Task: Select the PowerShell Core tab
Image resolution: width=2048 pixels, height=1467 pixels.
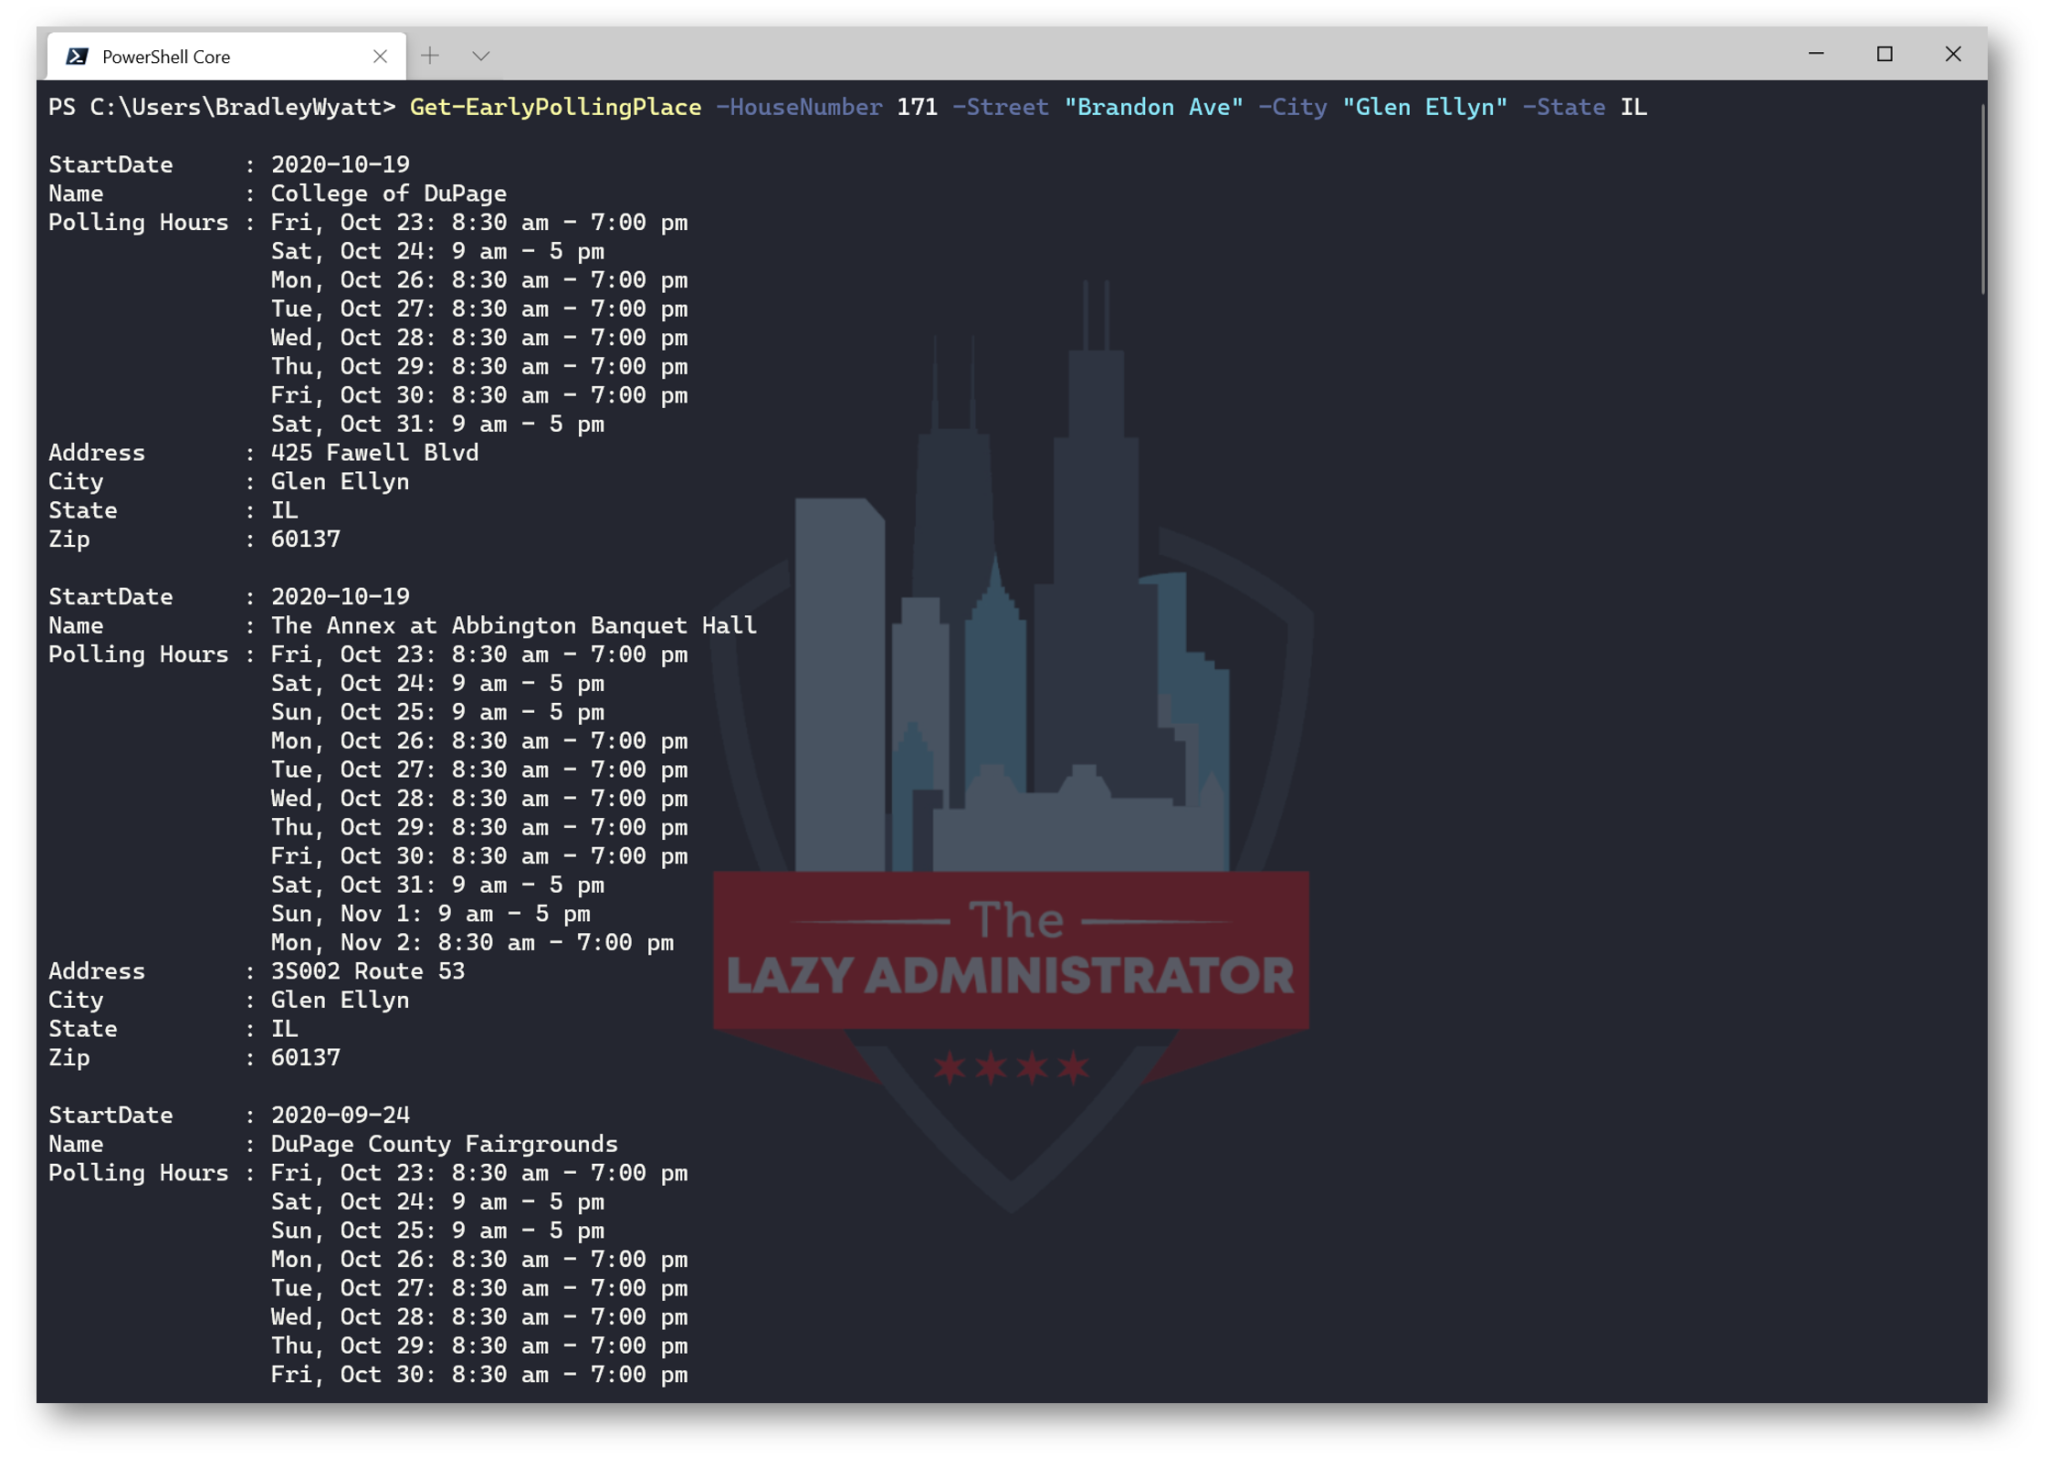Action: [x=226, y=56]
